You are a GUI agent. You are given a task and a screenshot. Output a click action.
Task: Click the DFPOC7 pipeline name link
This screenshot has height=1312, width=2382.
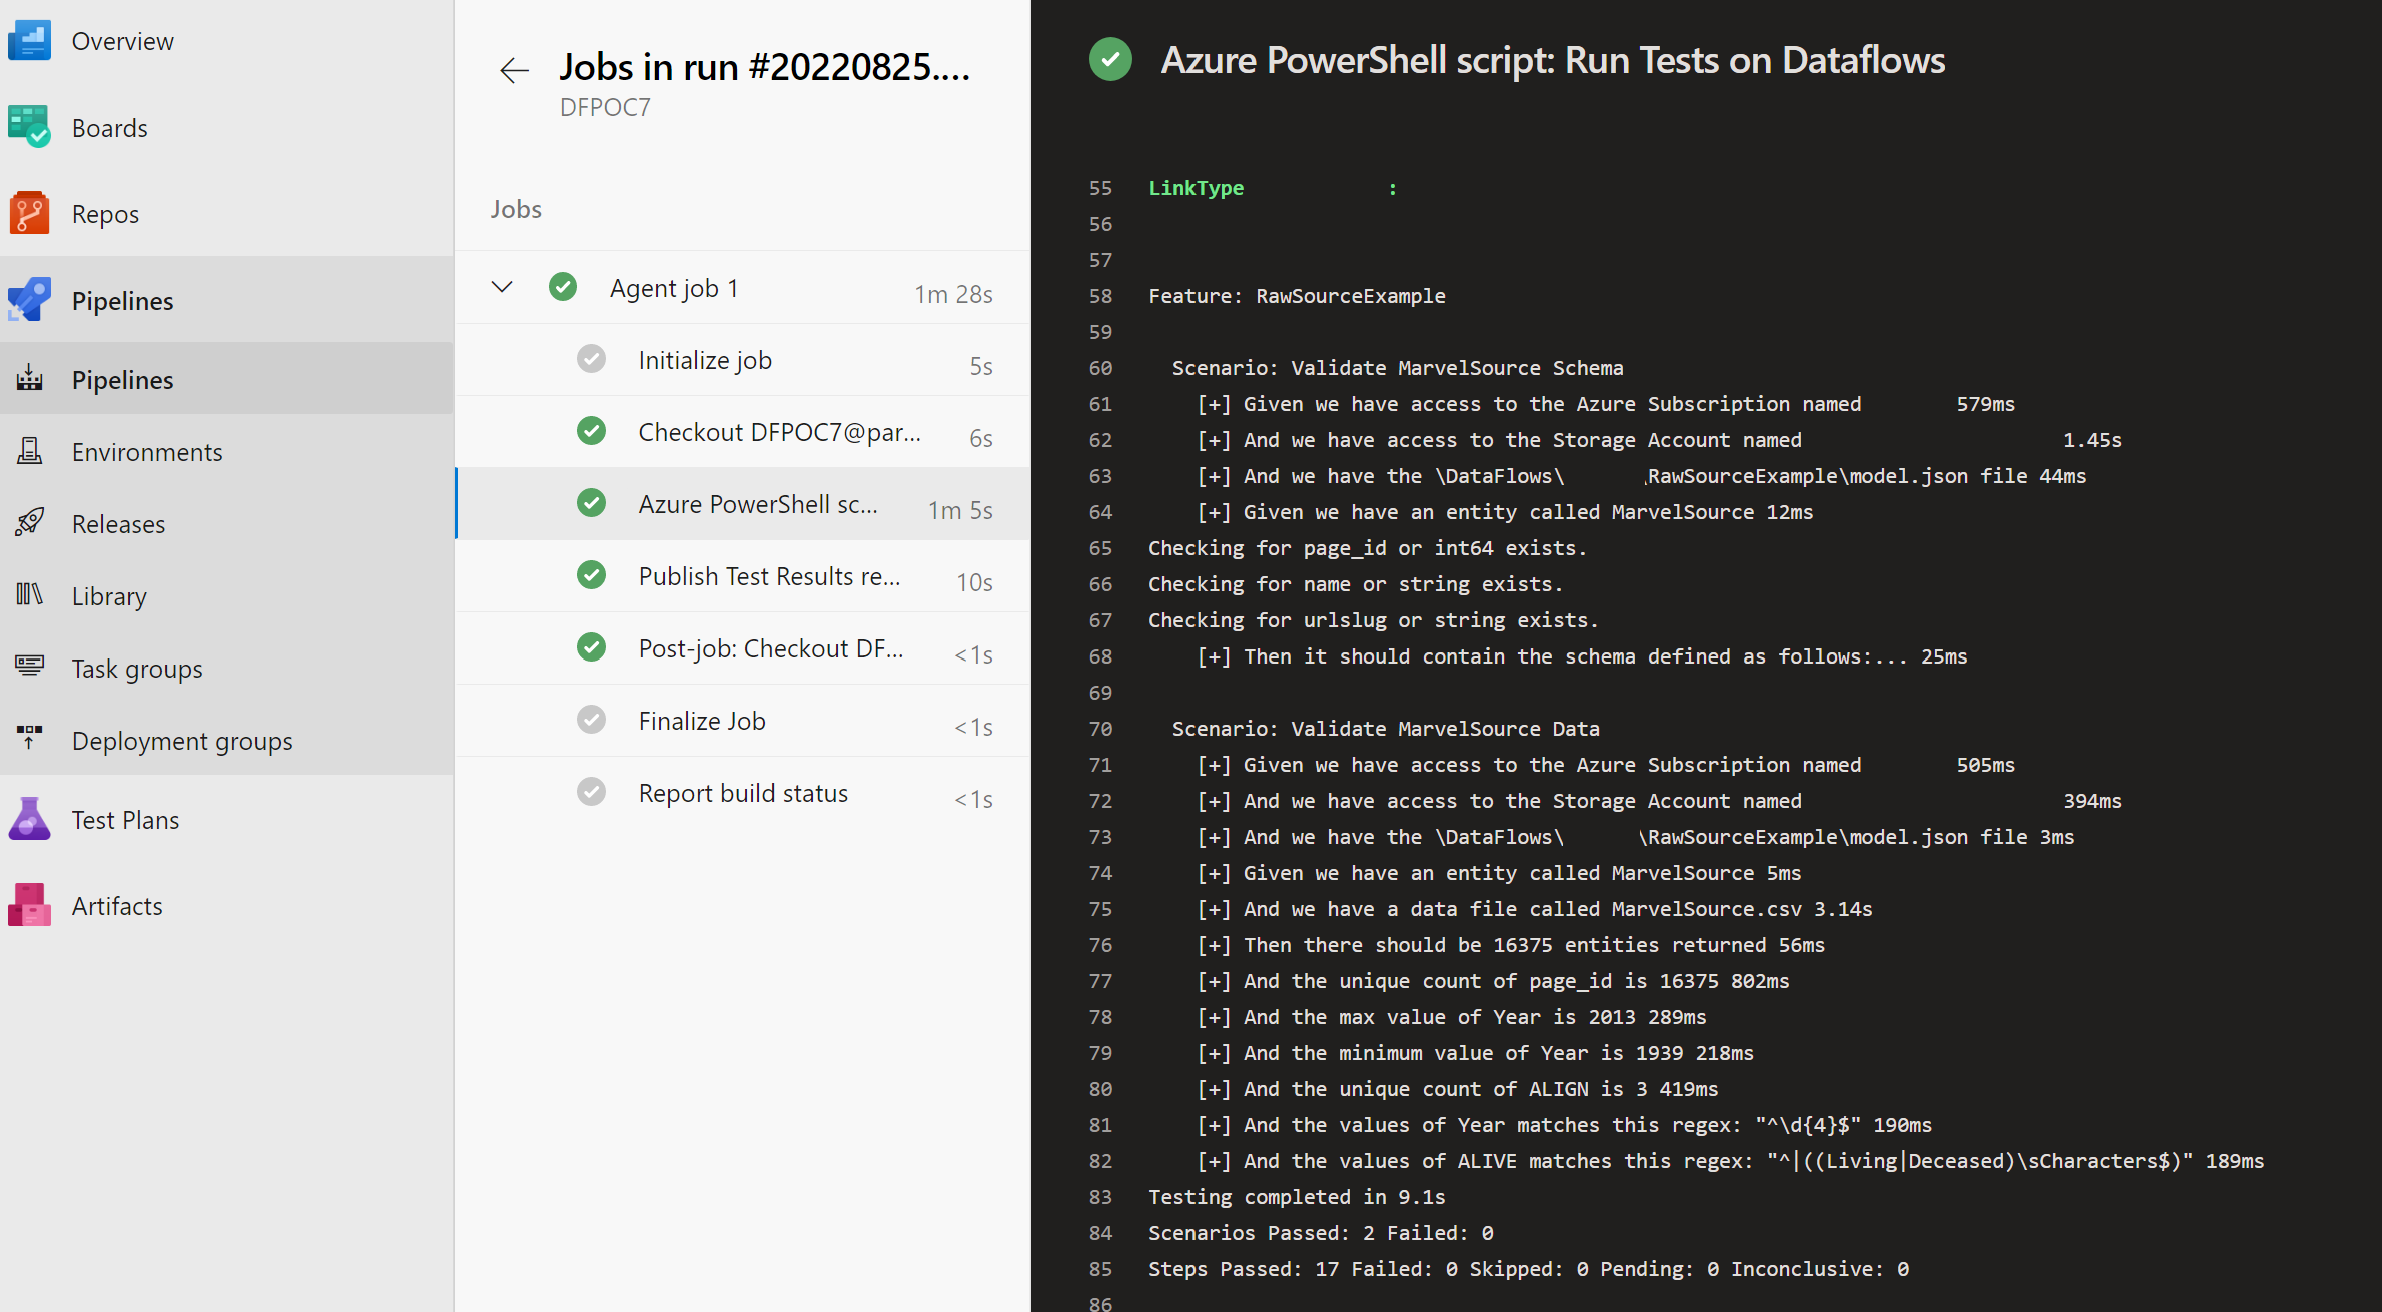(x=605, y=108)
